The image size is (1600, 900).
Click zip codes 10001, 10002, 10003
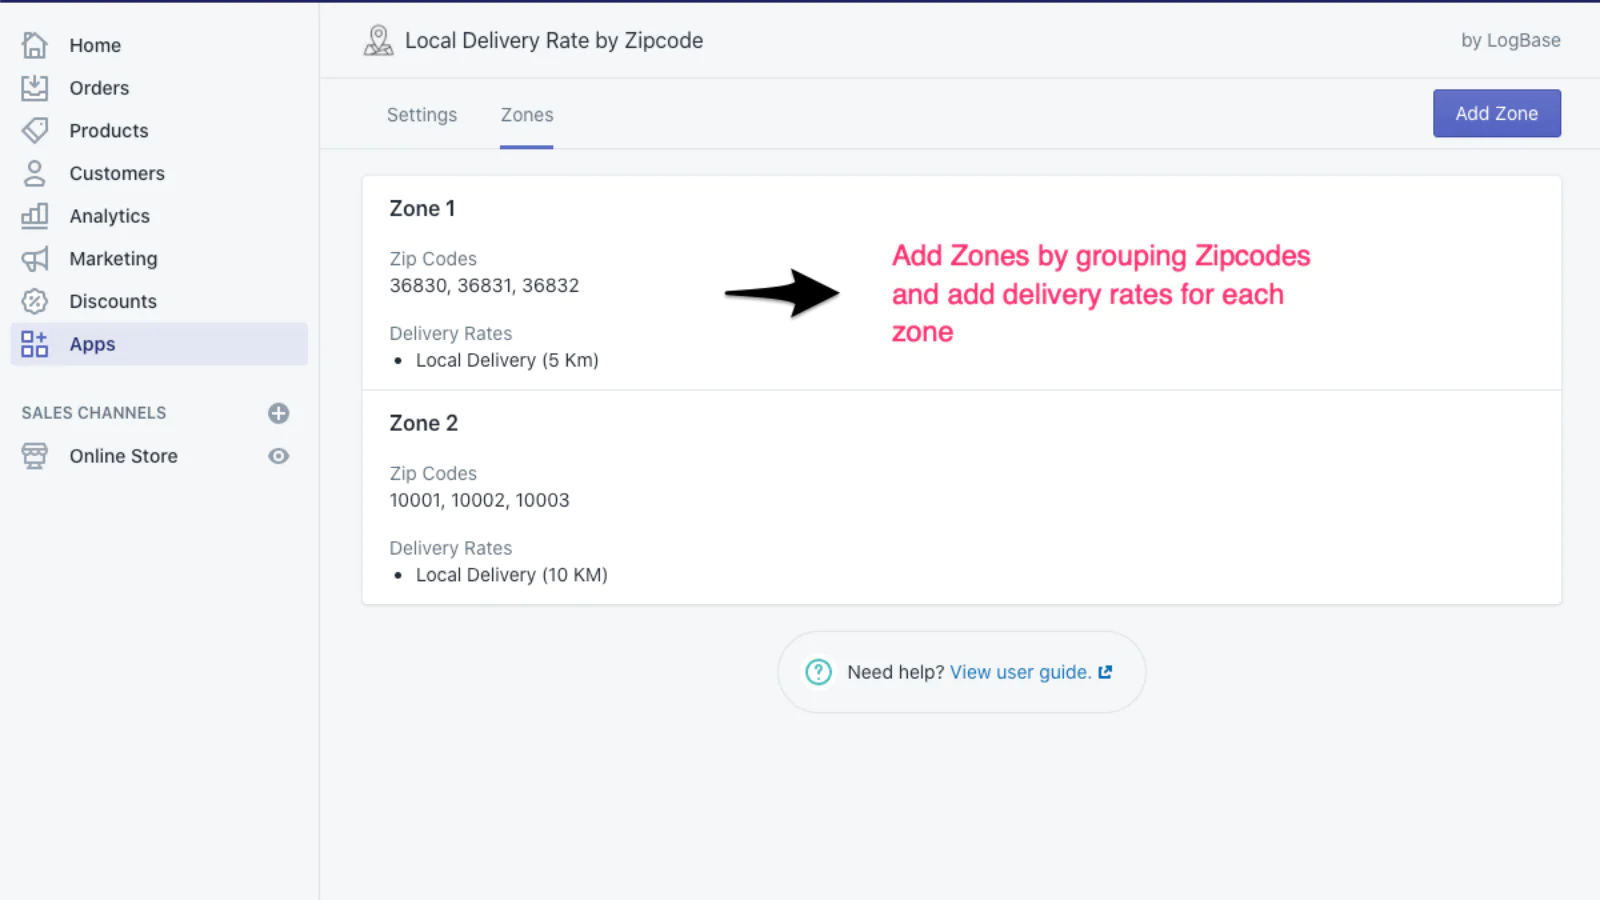pyautogui.click(x=479, y=500)
